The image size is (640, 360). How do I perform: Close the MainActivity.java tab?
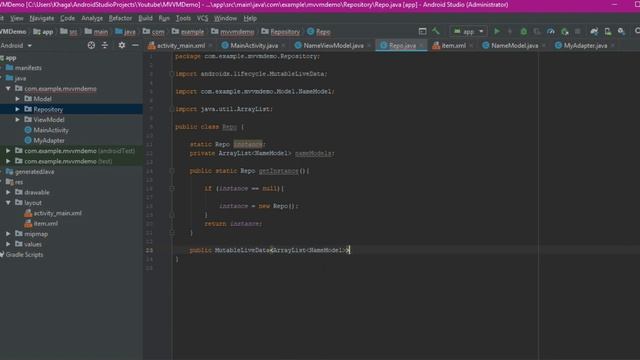284,46
